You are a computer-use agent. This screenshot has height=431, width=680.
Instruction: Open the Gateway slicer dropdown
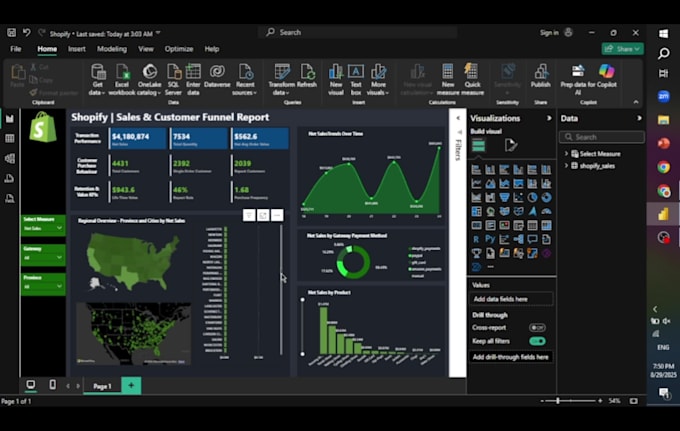click(x=59, y=258)
